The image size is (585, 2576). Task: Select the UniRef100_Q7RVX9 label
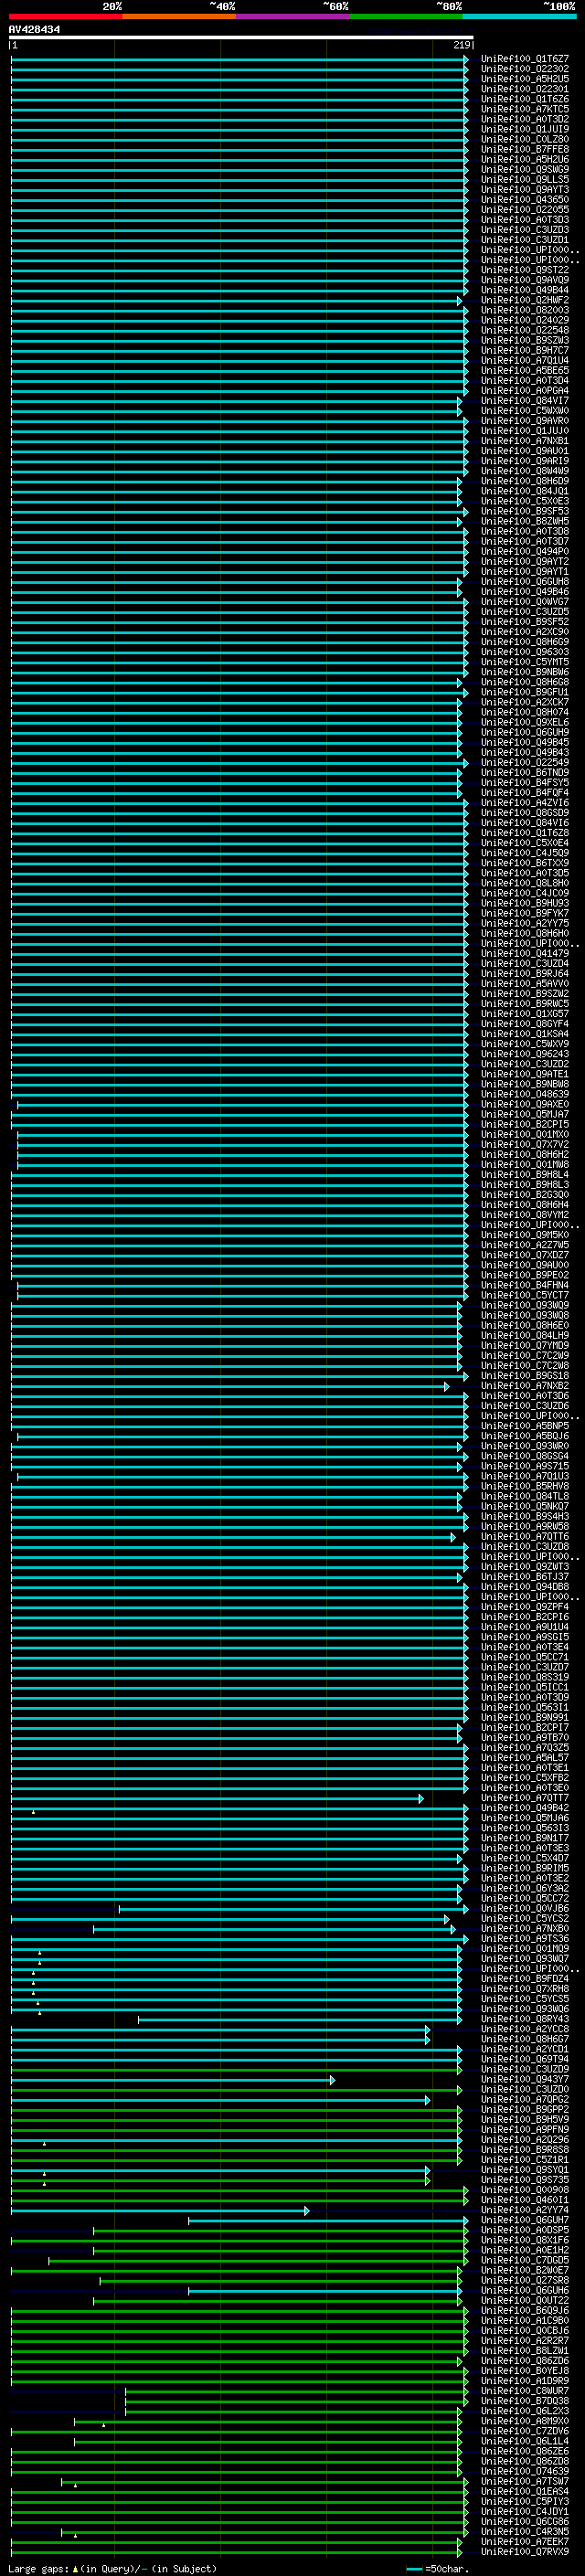525,2551
